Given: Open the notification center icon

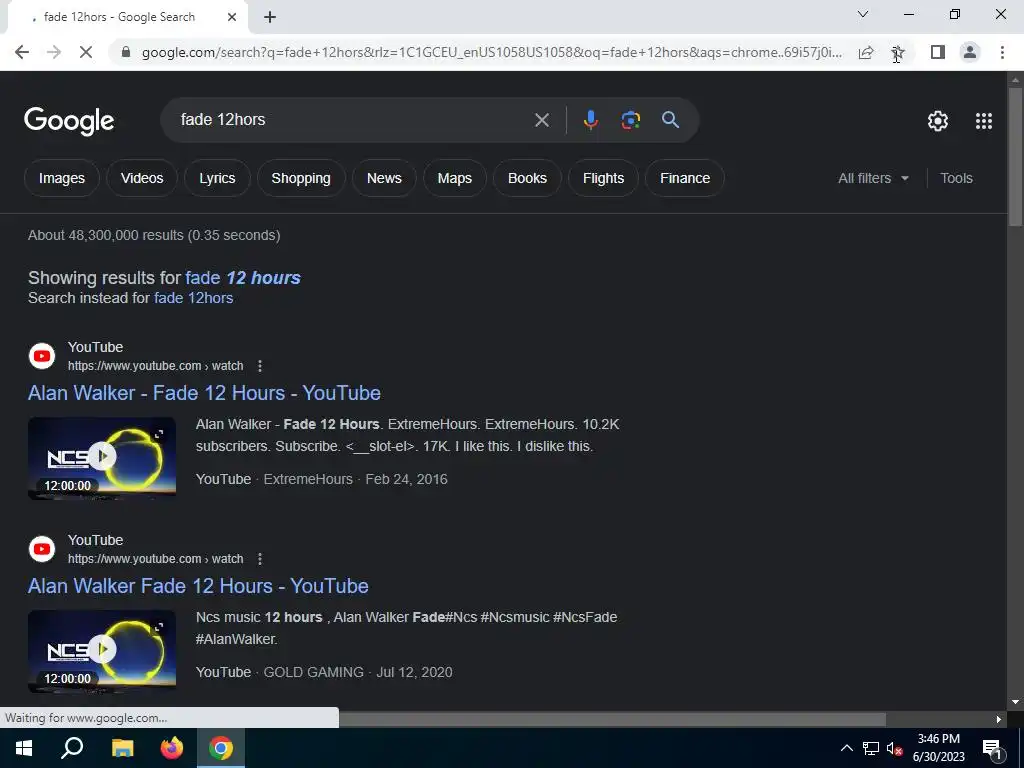Looking at the screenshot, I should pos(992,748).
